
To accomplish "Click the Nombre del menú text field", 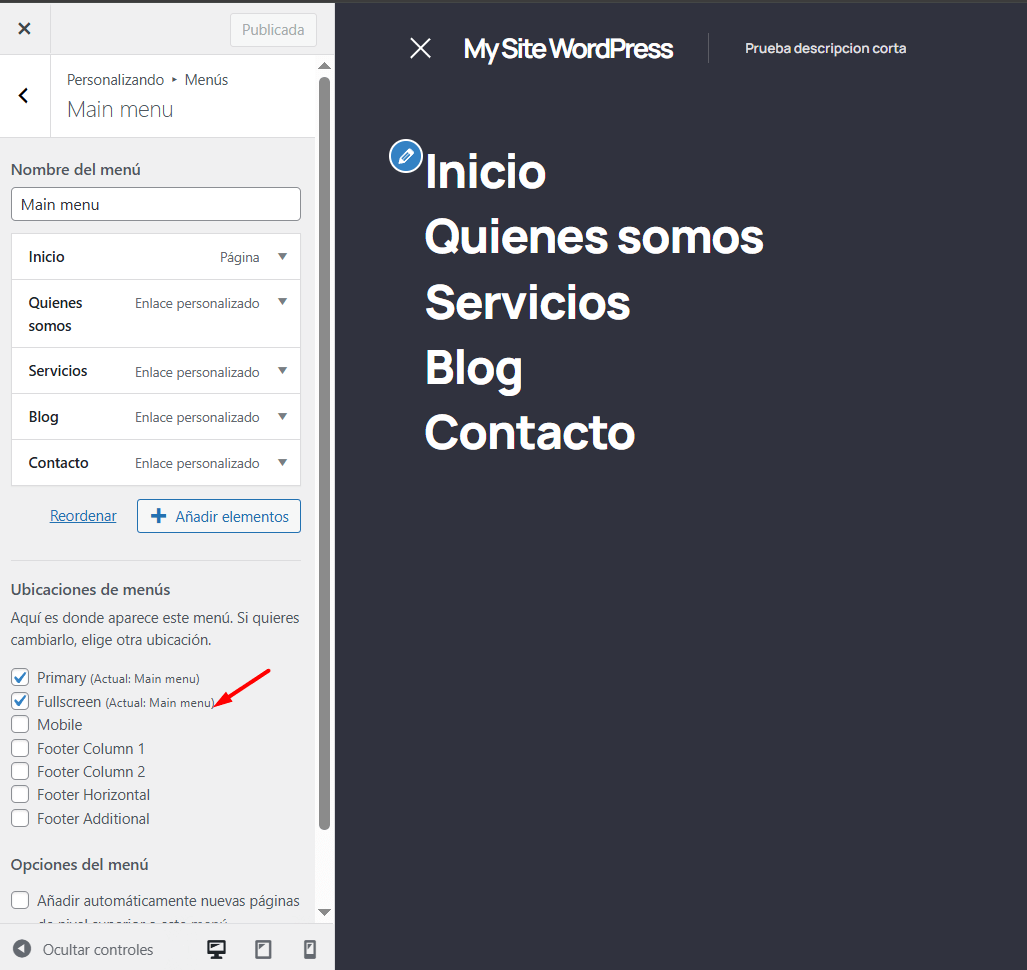I will click(156, 204).
